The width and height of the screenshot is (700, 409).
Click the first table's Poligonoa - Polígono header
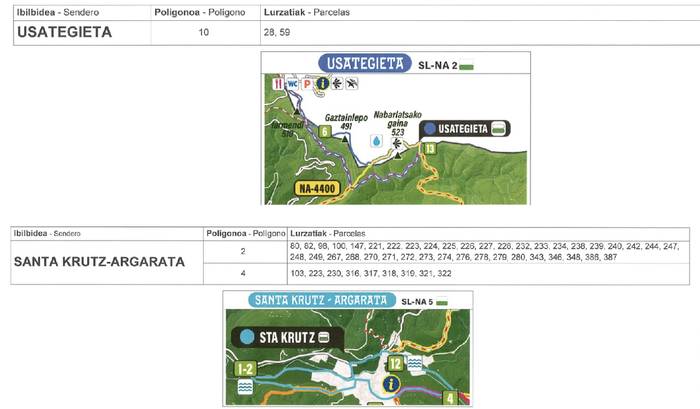pyautogui.click(x=200, y=13)
